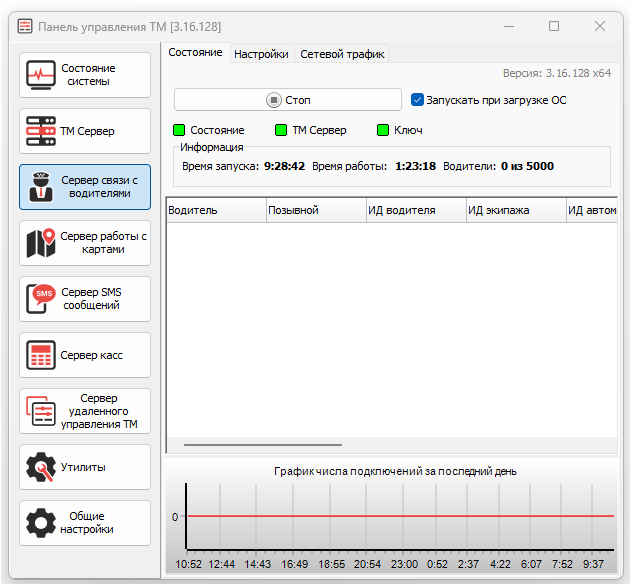Click the partially visible ИД автом column header
The height and width of the screenshot is (585, 631).
(x=592, y=210)
